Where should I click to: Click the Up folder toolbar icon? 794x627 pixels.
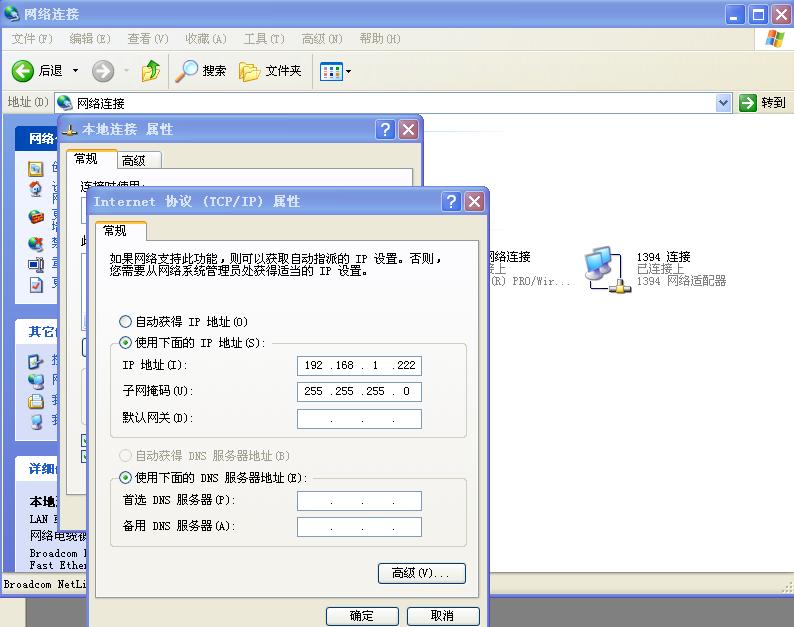(x=151, y=71)
